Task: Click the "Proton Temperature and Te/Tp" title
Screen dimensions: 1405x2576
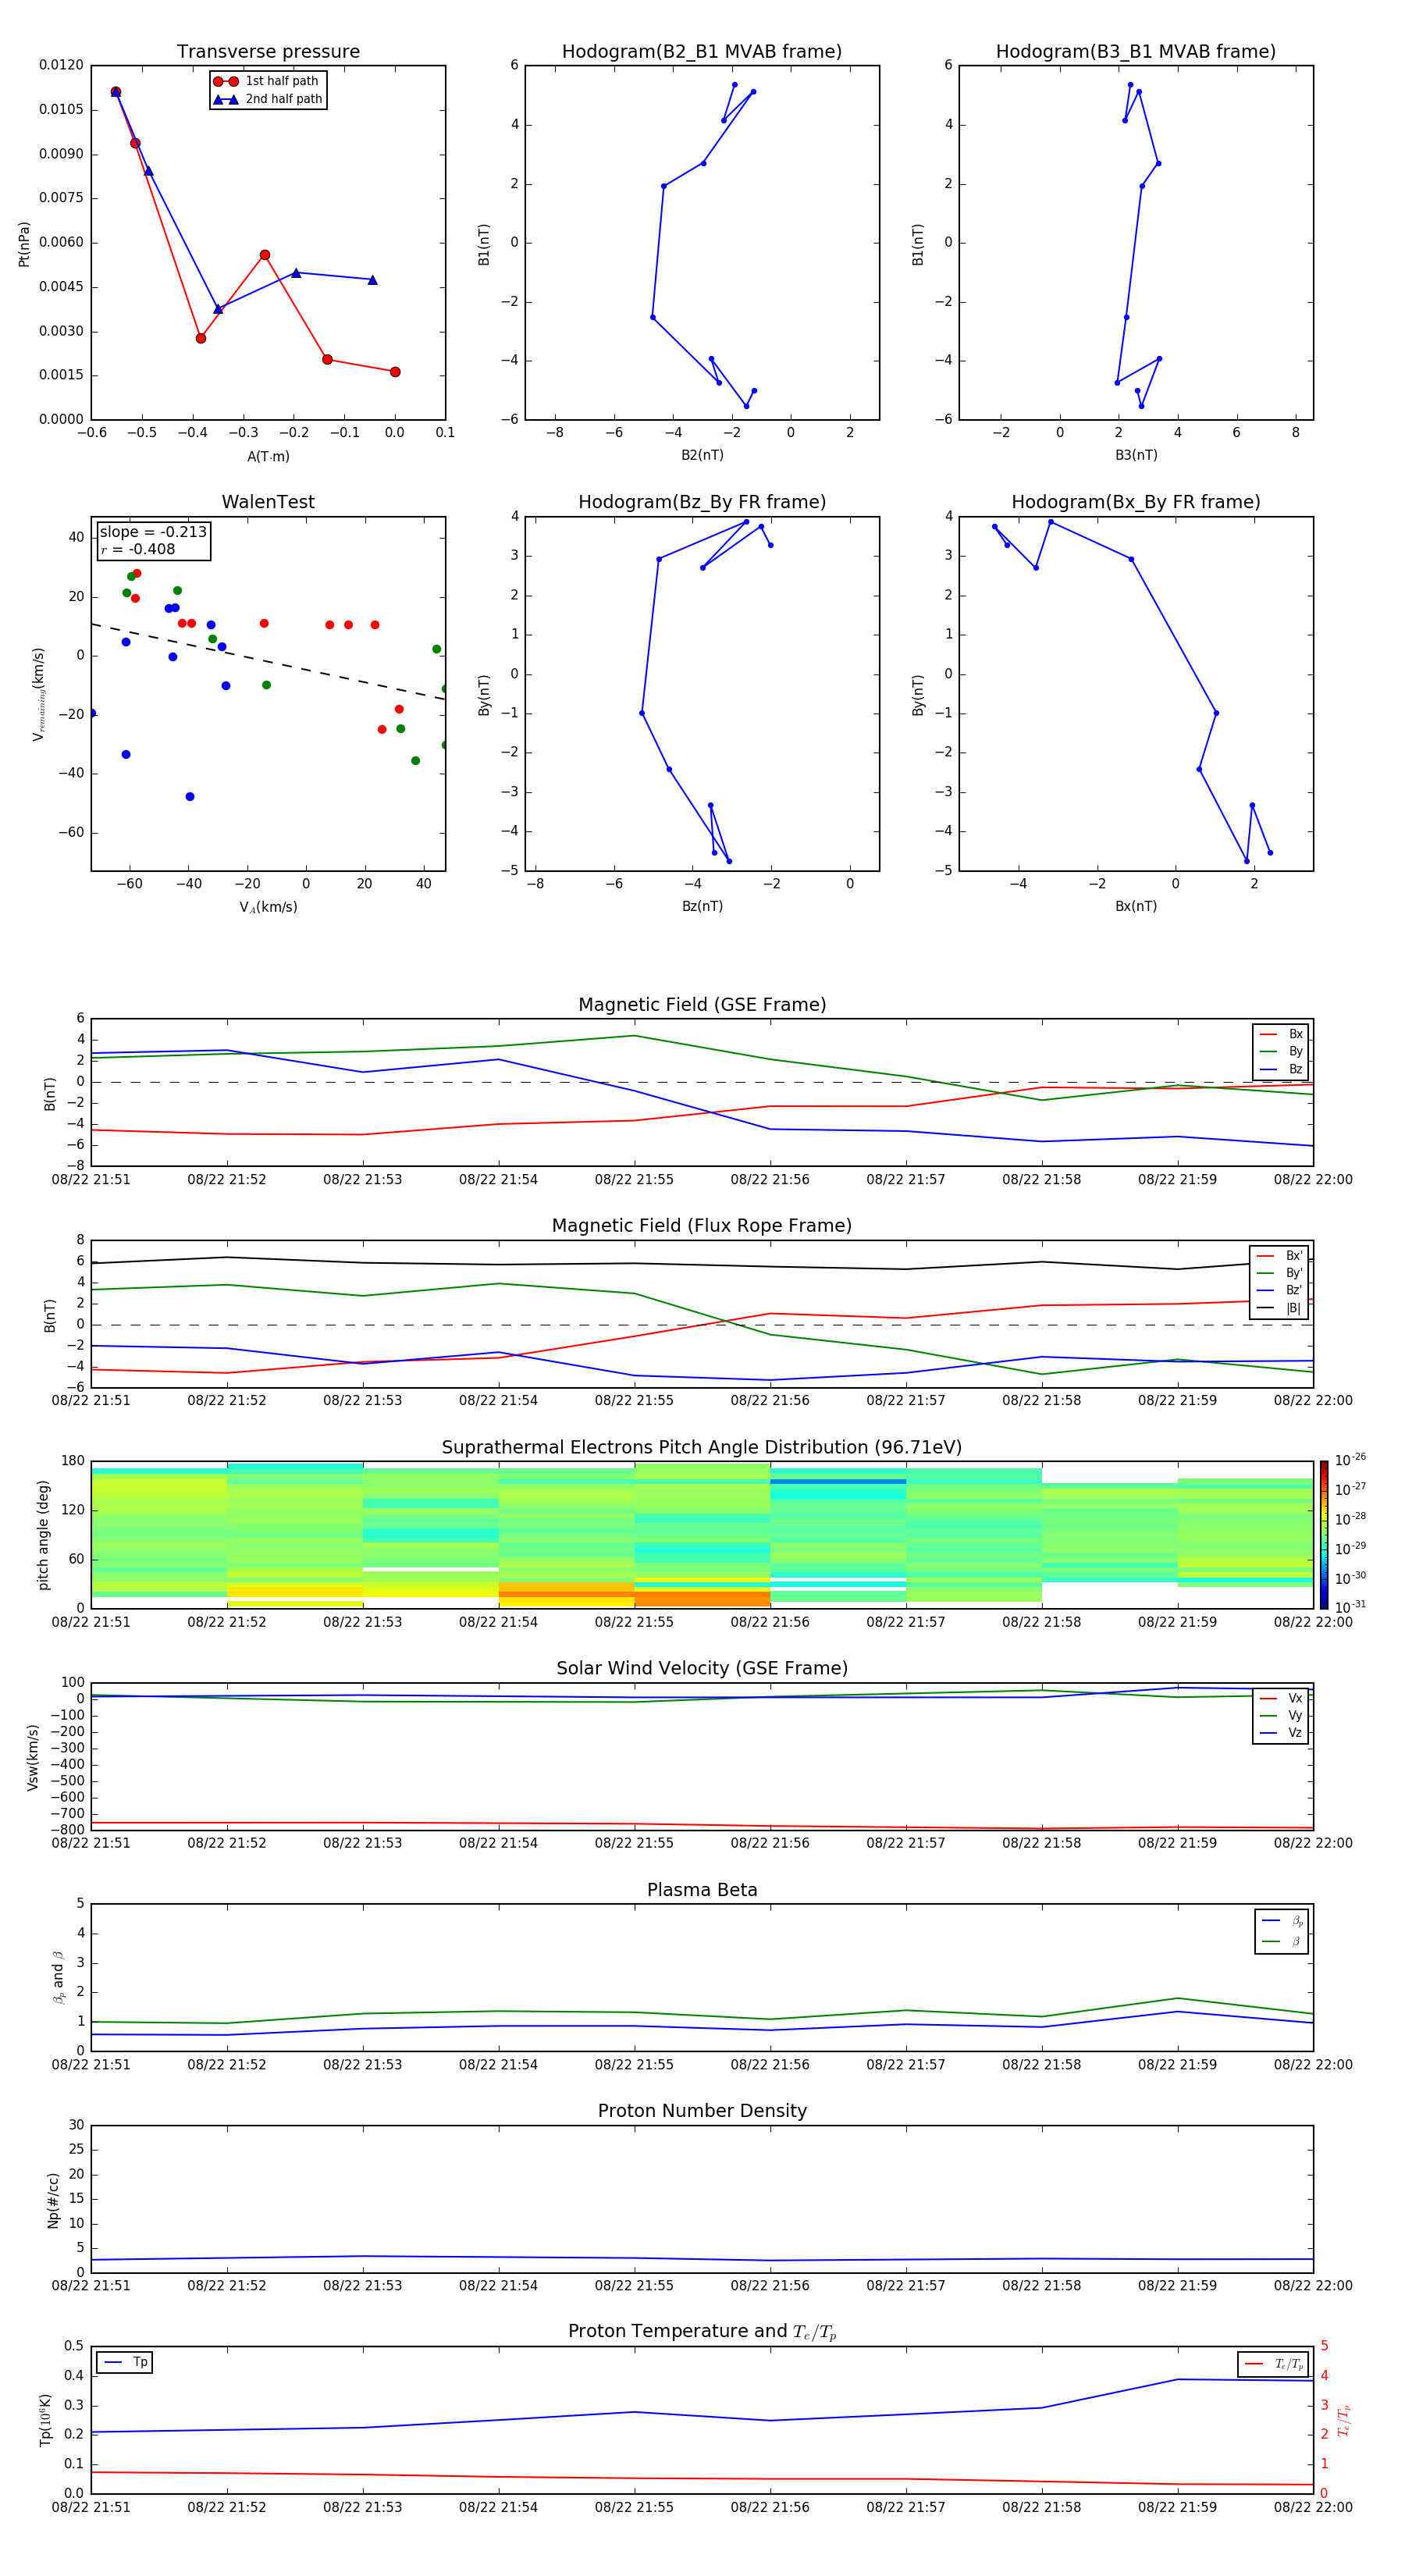Action: (702, 2332)
